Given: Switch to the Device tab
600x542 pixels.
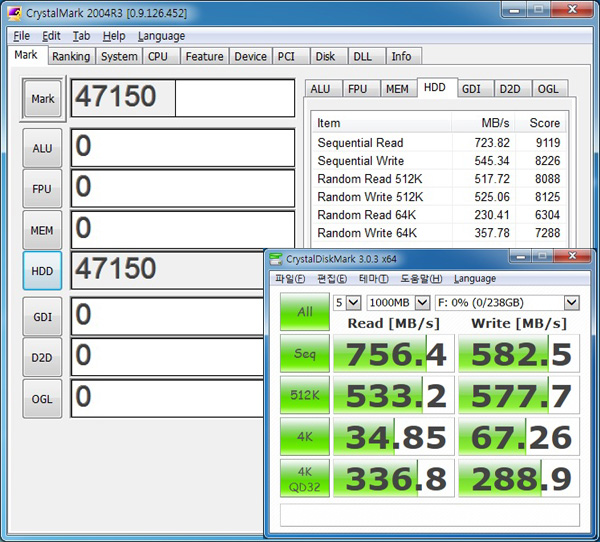Looking at the screenshot, I should (250, 56).
